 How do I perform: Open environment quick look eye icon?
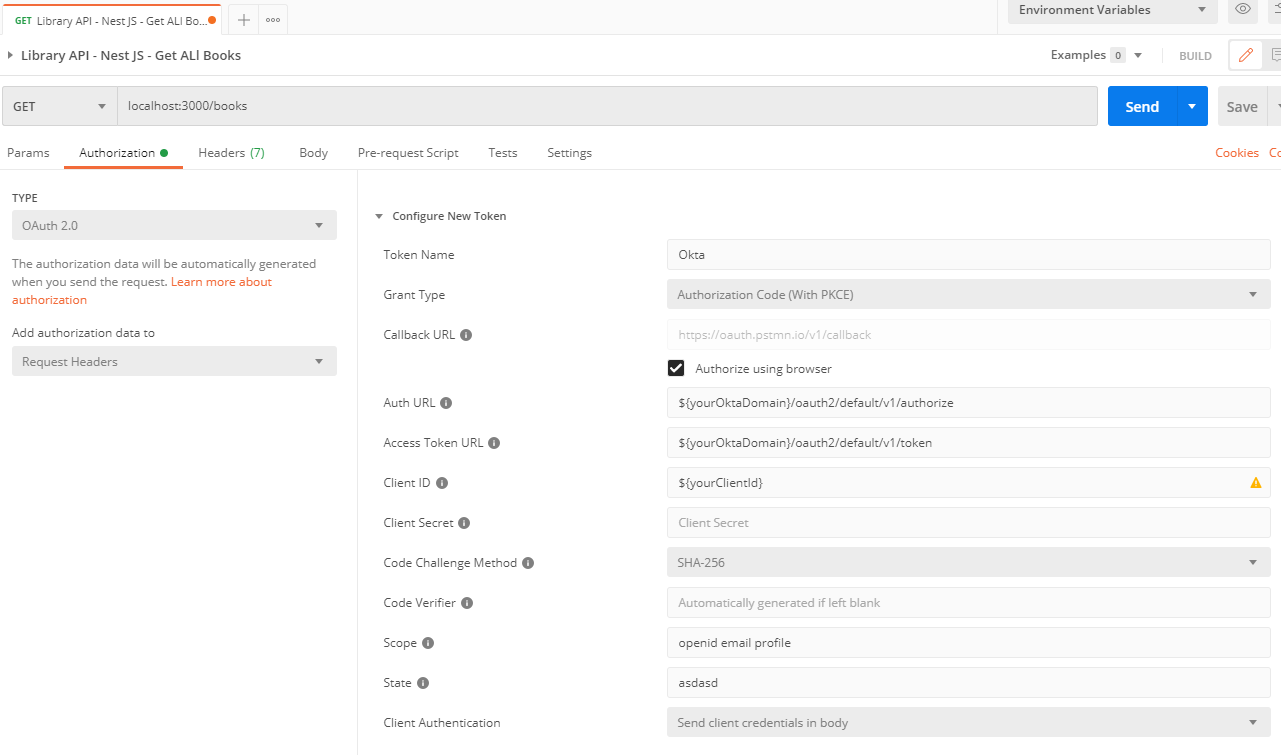click(x=1242, y=10)
